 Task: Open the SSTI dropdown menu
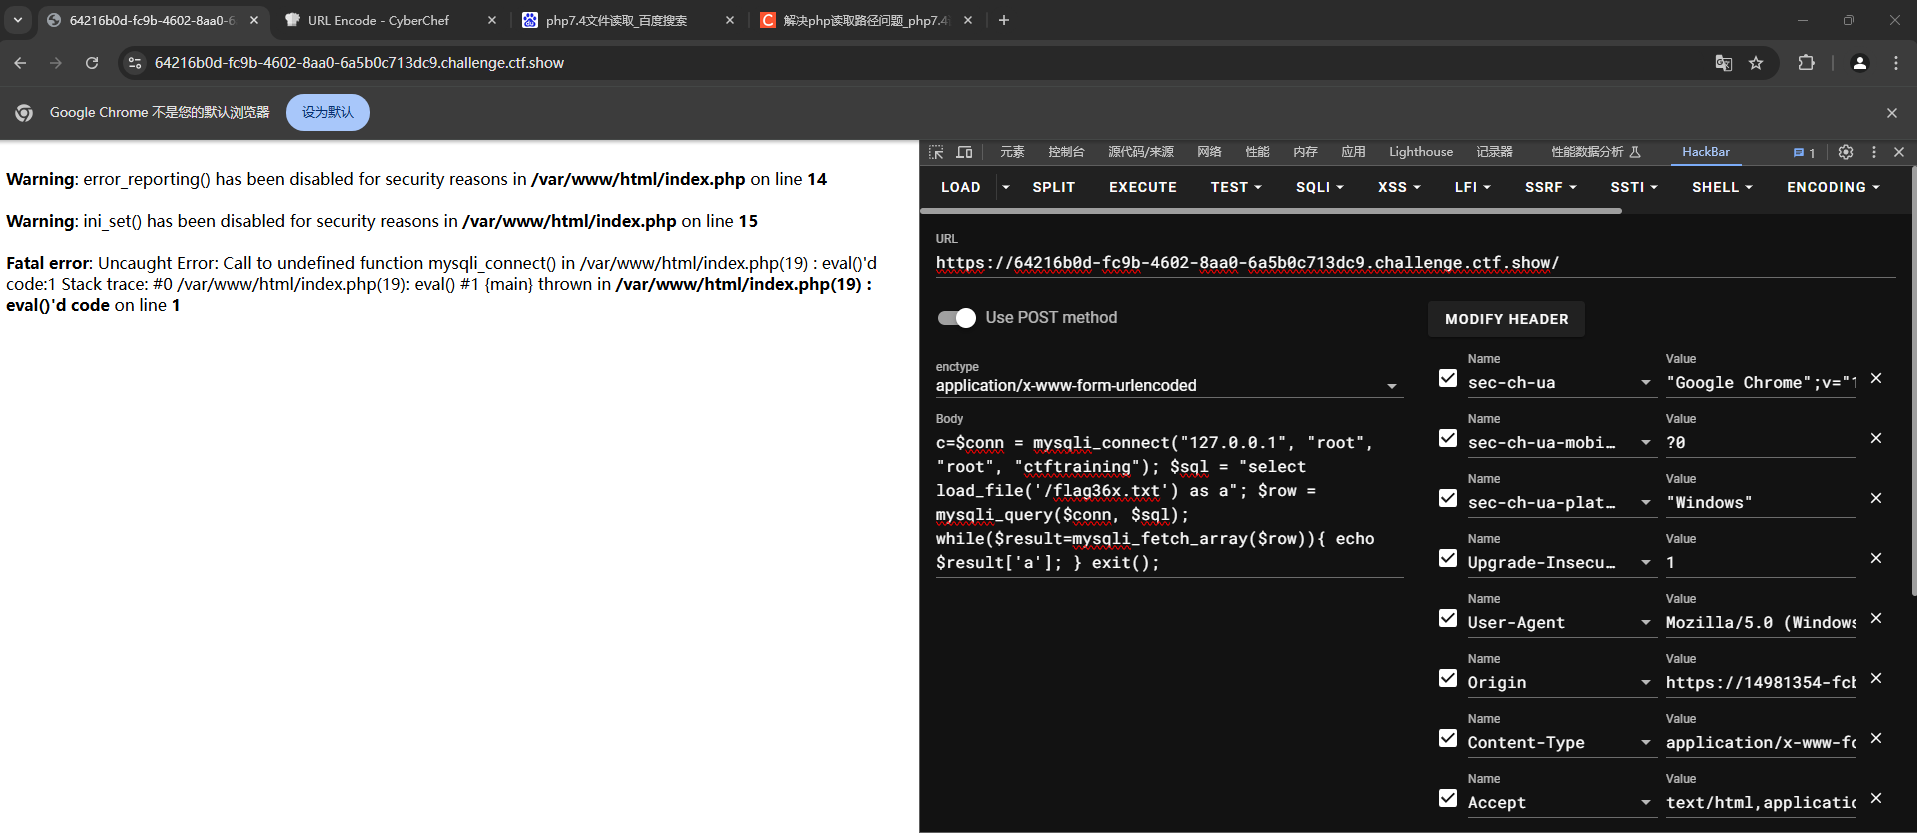pyautogui.click(x=1634, y=187)
